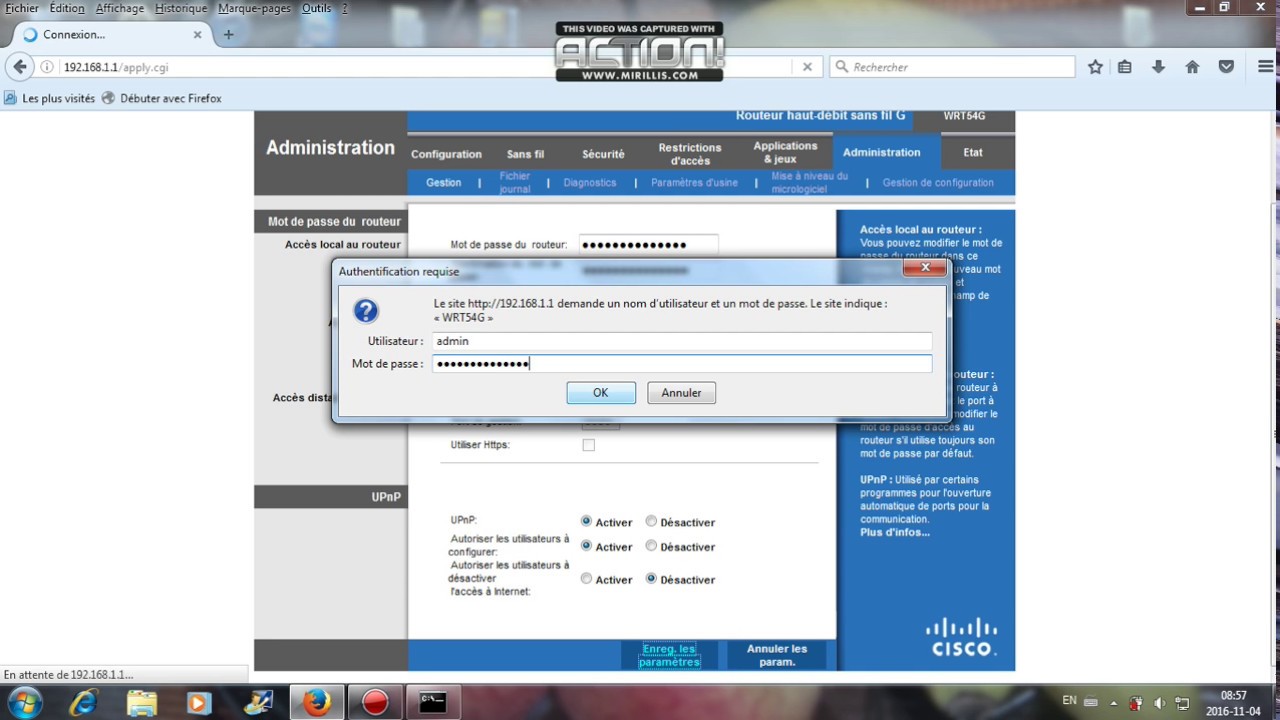Select Activer for Autoriser à configurer
The height and width of the screenshot is (720, 1280).
click(x=586, y=546)
